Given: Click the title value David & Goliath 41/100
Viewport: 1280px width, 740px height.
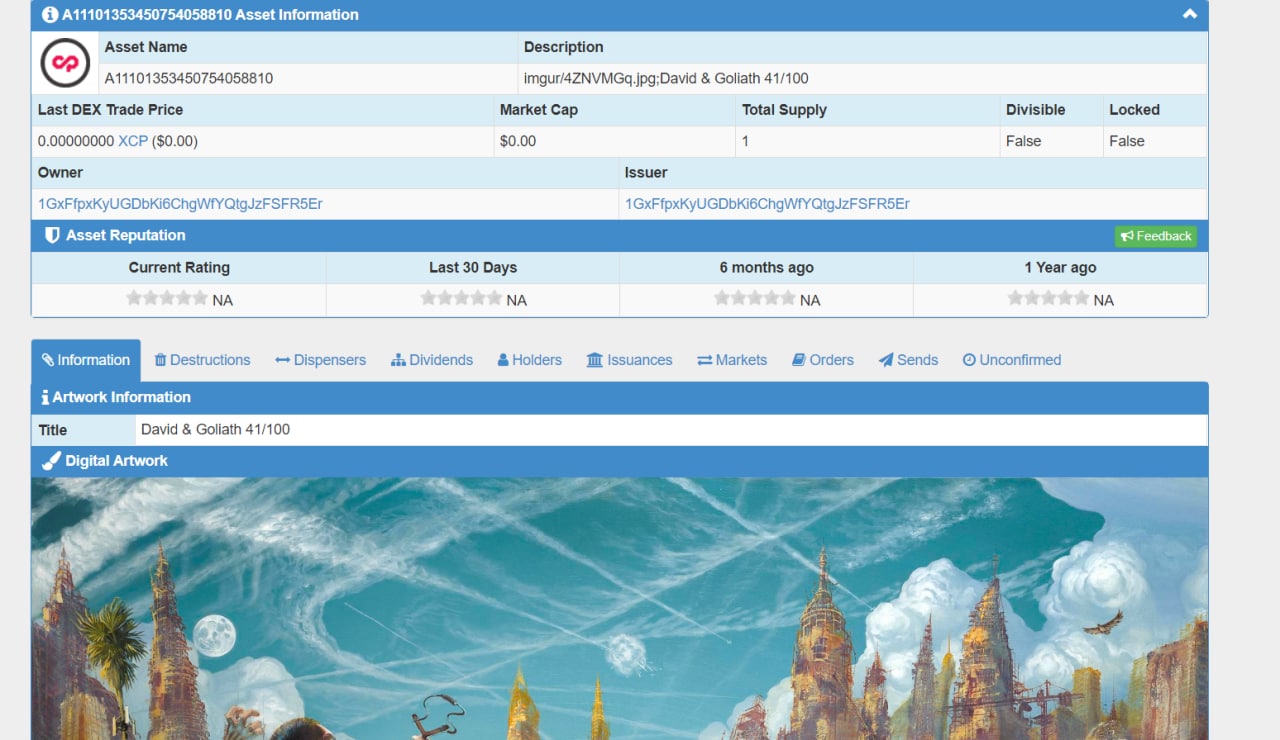Looking at the screenshot, I should (215, 429).
